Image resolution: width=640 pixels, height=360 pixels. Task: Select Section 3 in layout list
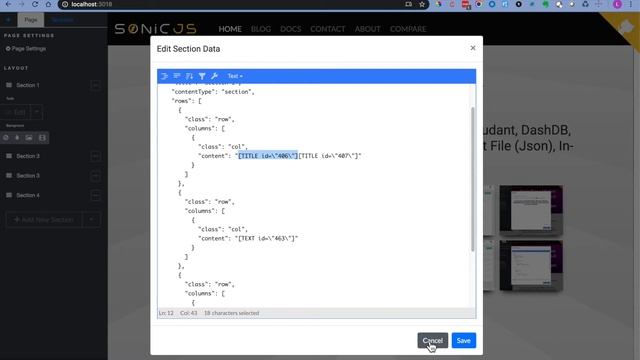click(x=28, y=176)
